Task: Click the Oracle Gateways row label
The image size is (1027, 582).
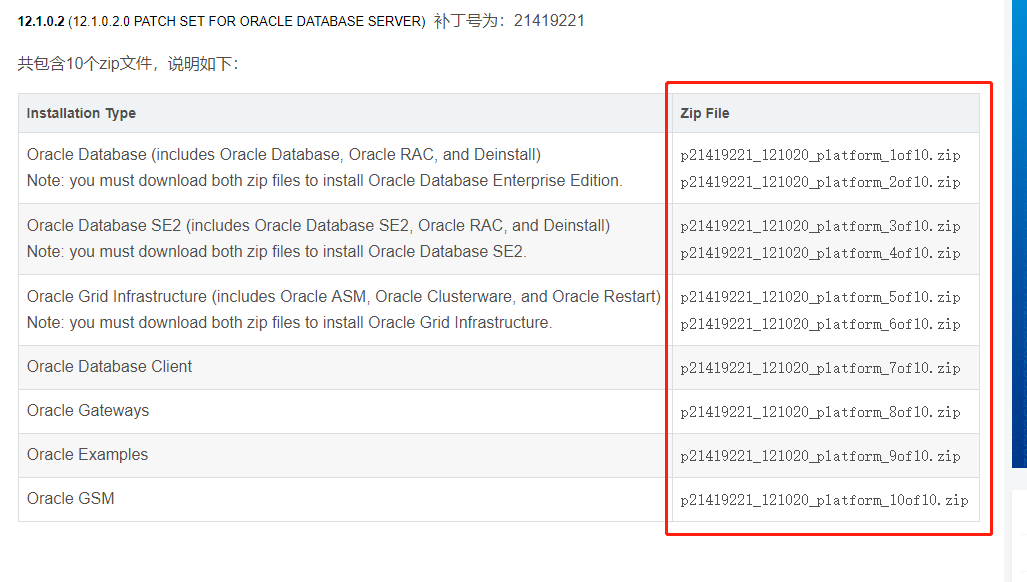Action: (x=88, y=410)
